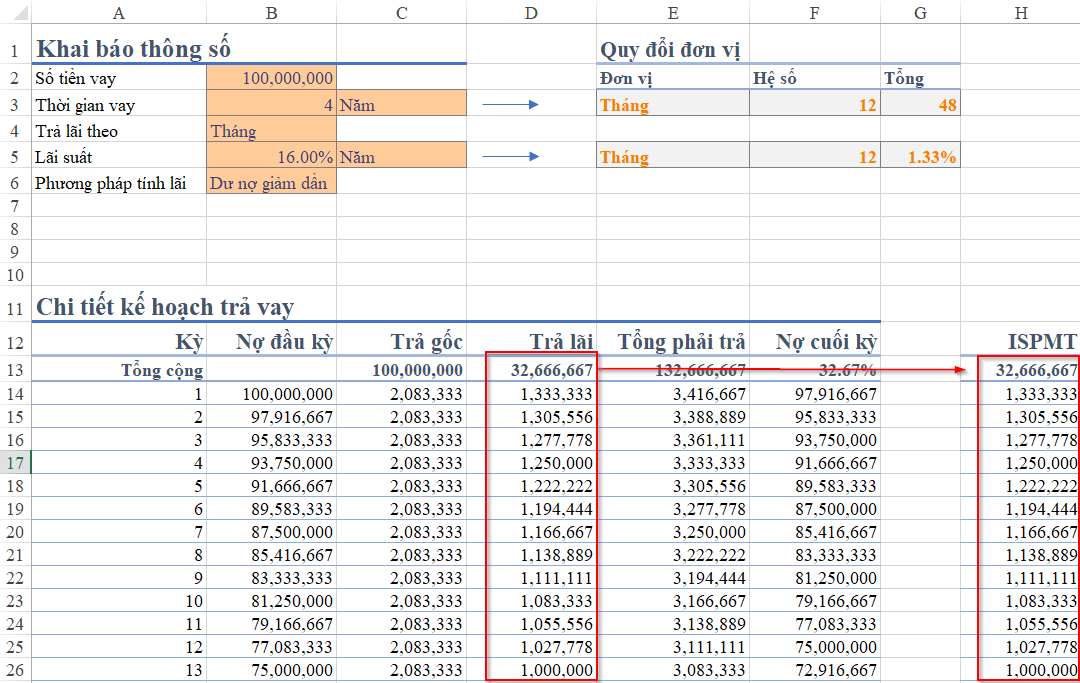The height and width of the screenshot is (683, 1080).
Task: Click closing debt cell 72,916,667
Action: point(815,670)
